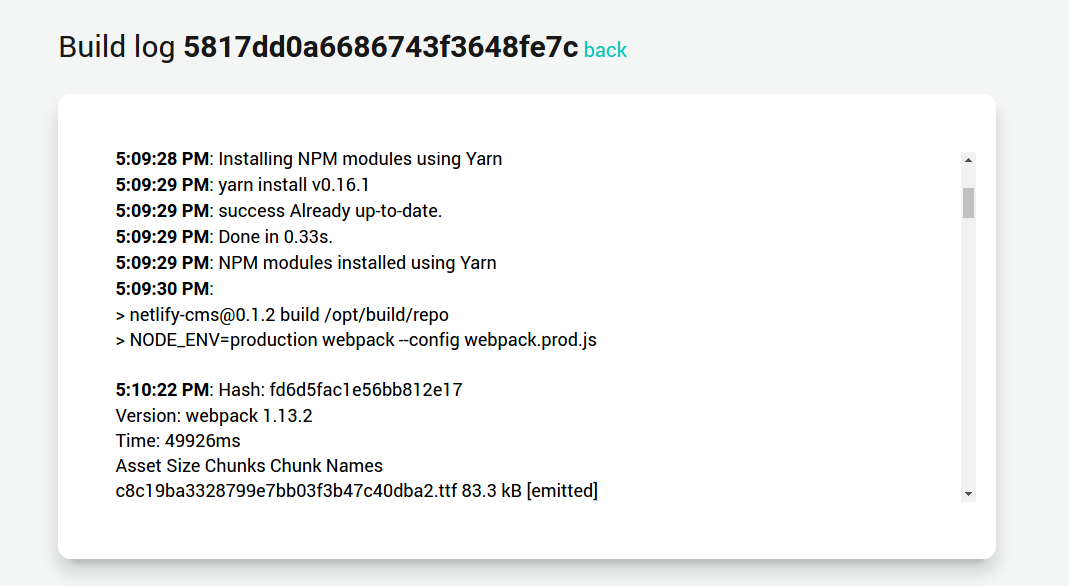Click the emitted .ttf asset line
The width and height of the screenshot is (1069, 586).
coord(356,491)
